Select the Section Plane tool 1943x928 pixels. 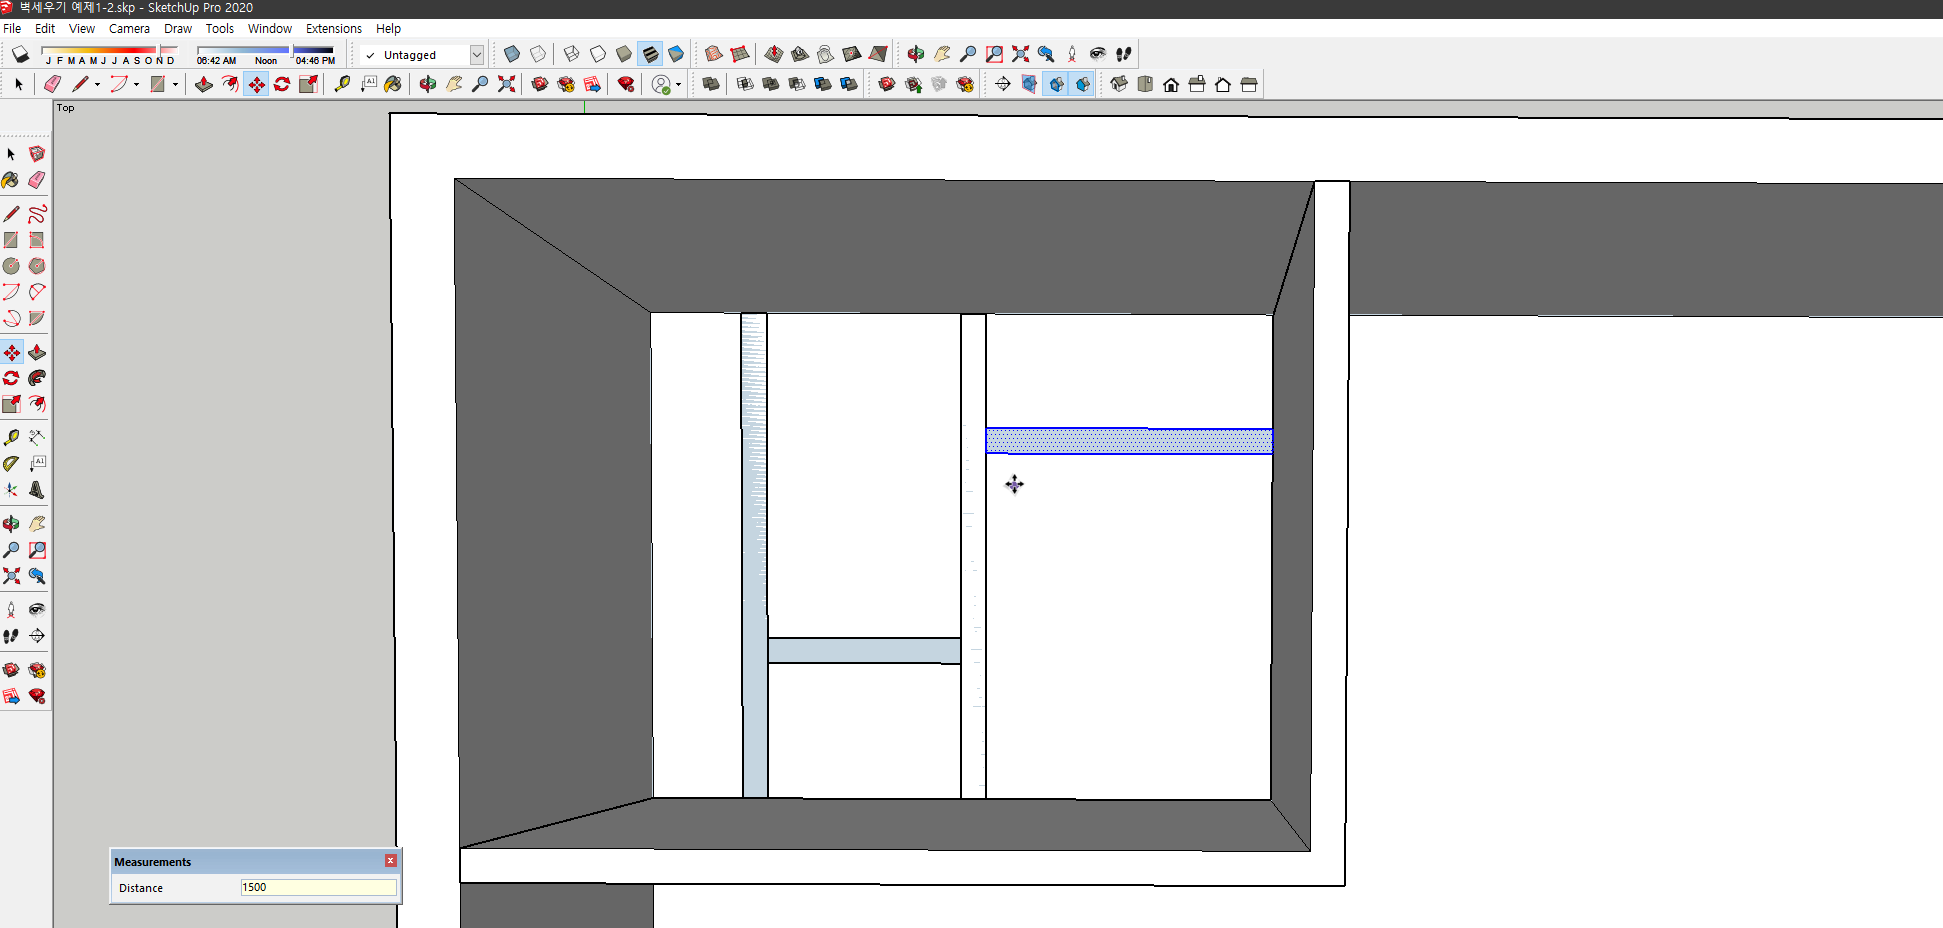[x=1003, y=84]
